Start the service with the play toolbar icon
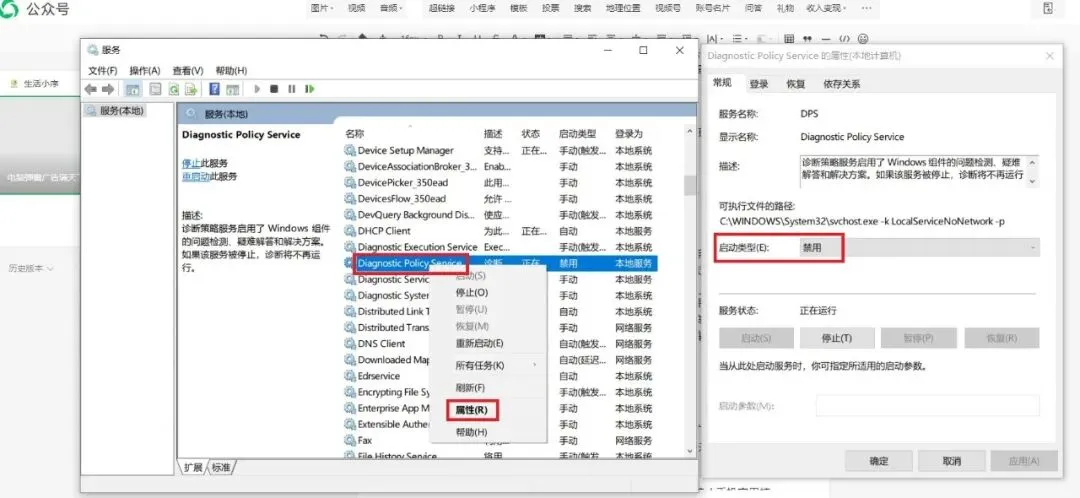This screenshot has height=498, width=1080. click(257, 89)
